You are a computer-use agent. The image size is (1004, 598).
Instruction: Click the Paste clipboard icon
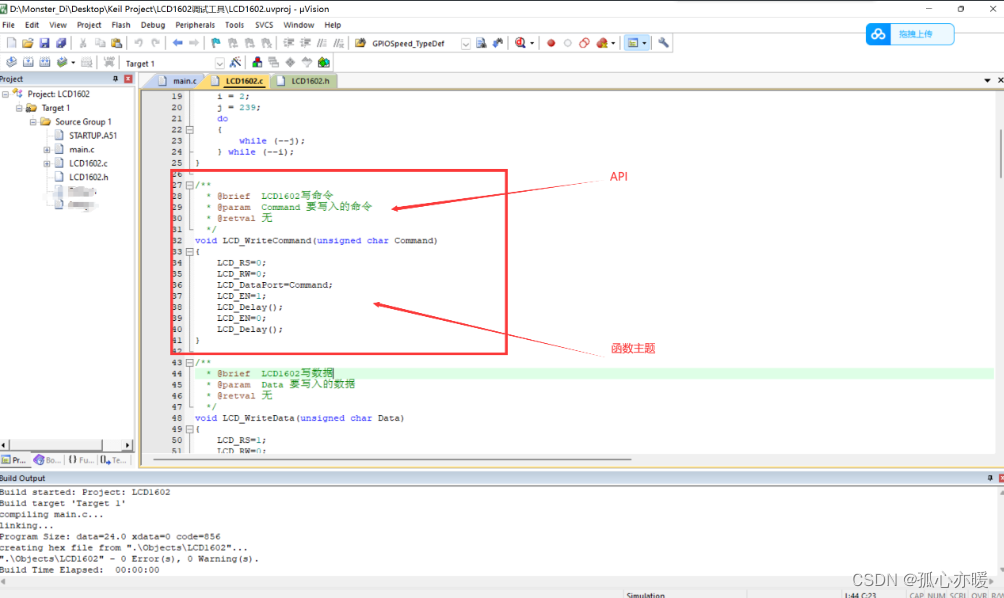tap(117, 43)
